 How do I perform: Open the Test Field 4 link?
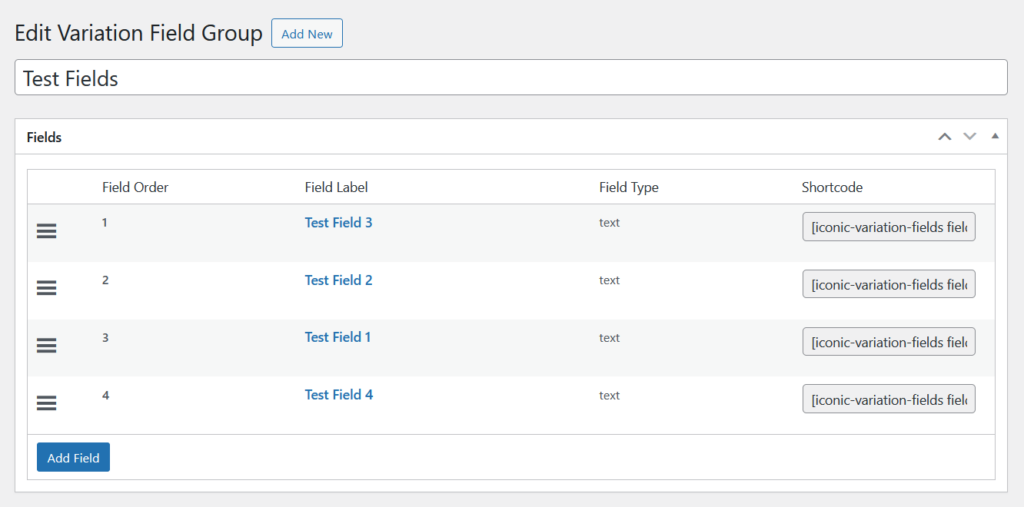click(339, 395)
